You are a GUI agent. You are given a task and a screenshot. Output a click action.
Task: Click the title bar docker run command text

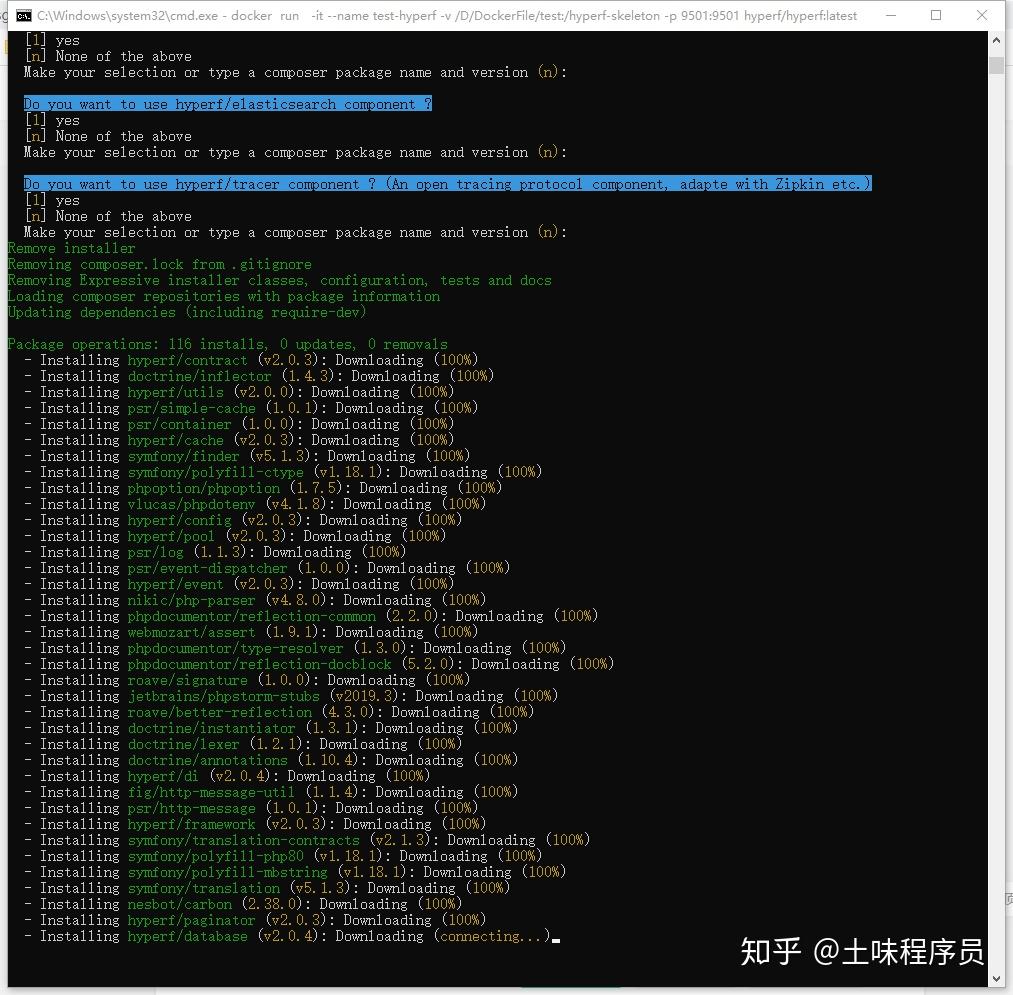click(450, 15)
